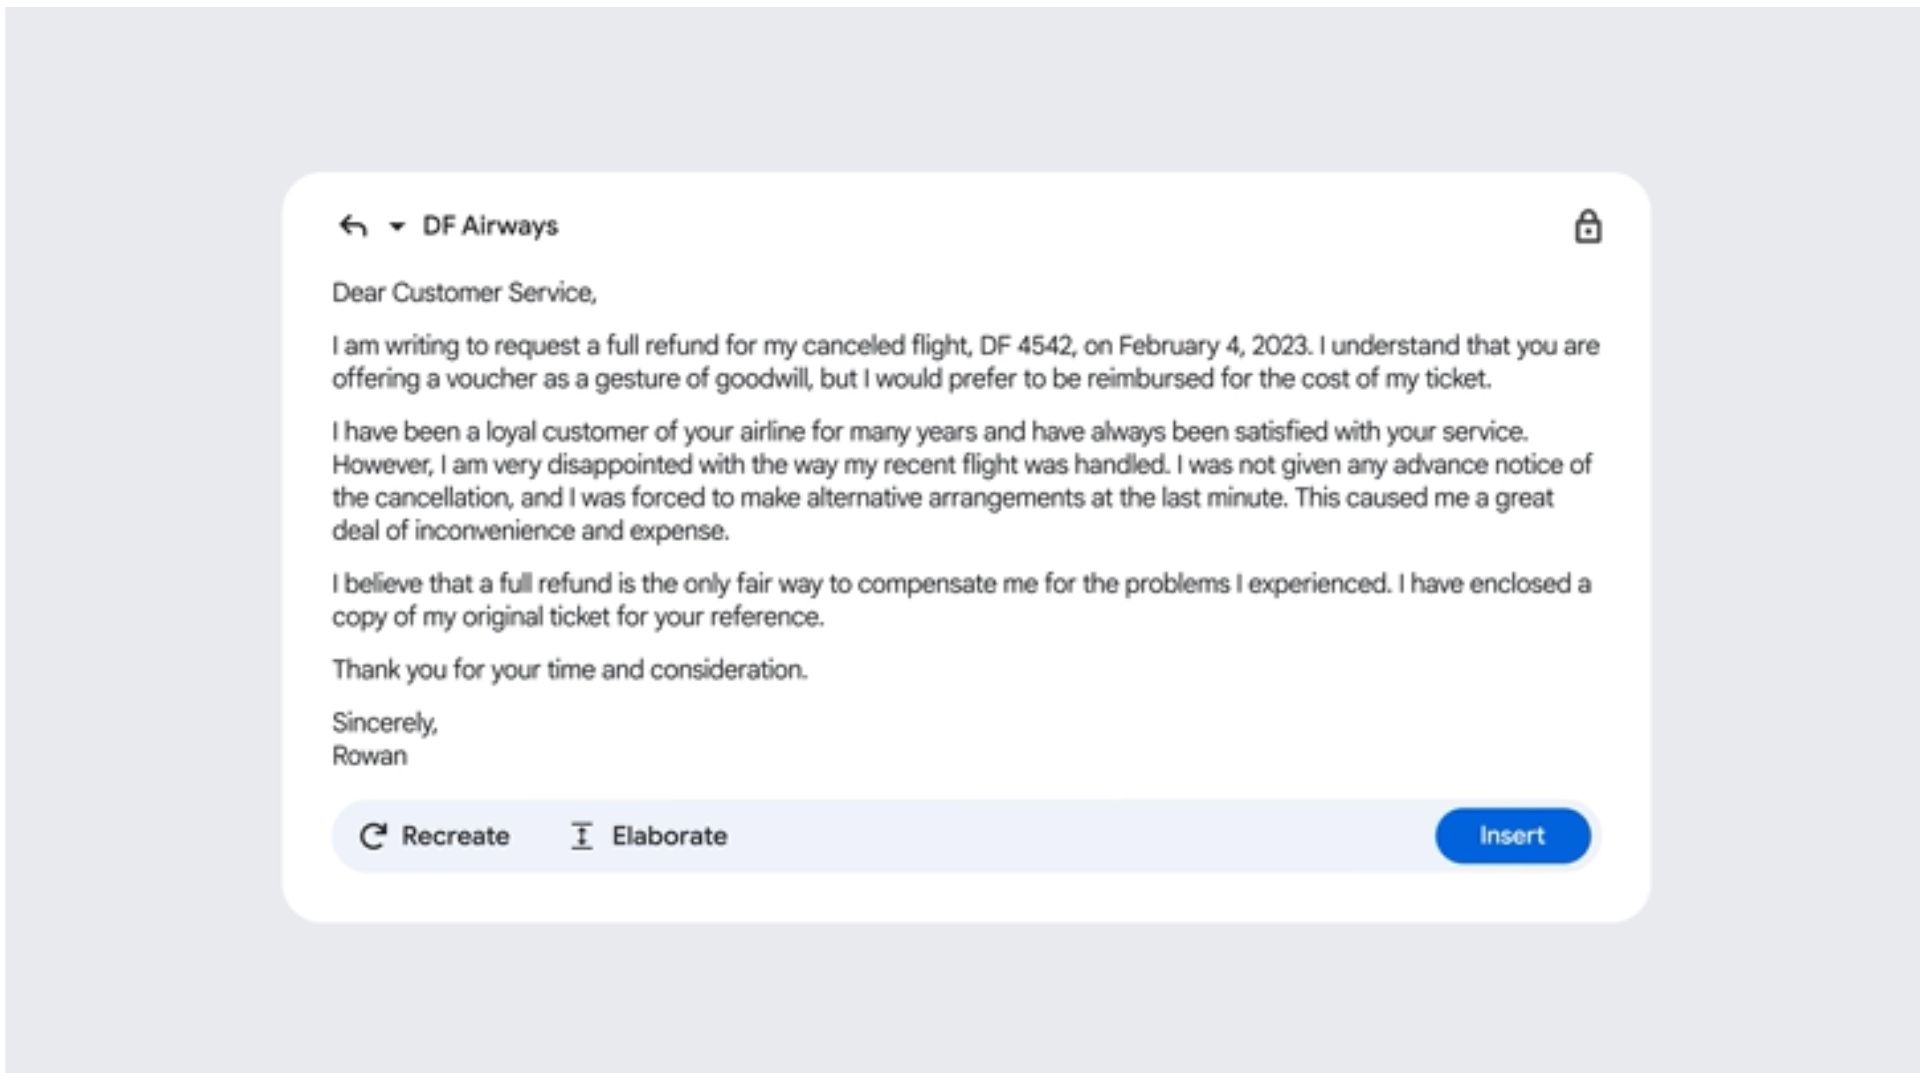Click the date February 4, 2023
This screenshot has width=1920, height=1080.
tap(1214, 346)
